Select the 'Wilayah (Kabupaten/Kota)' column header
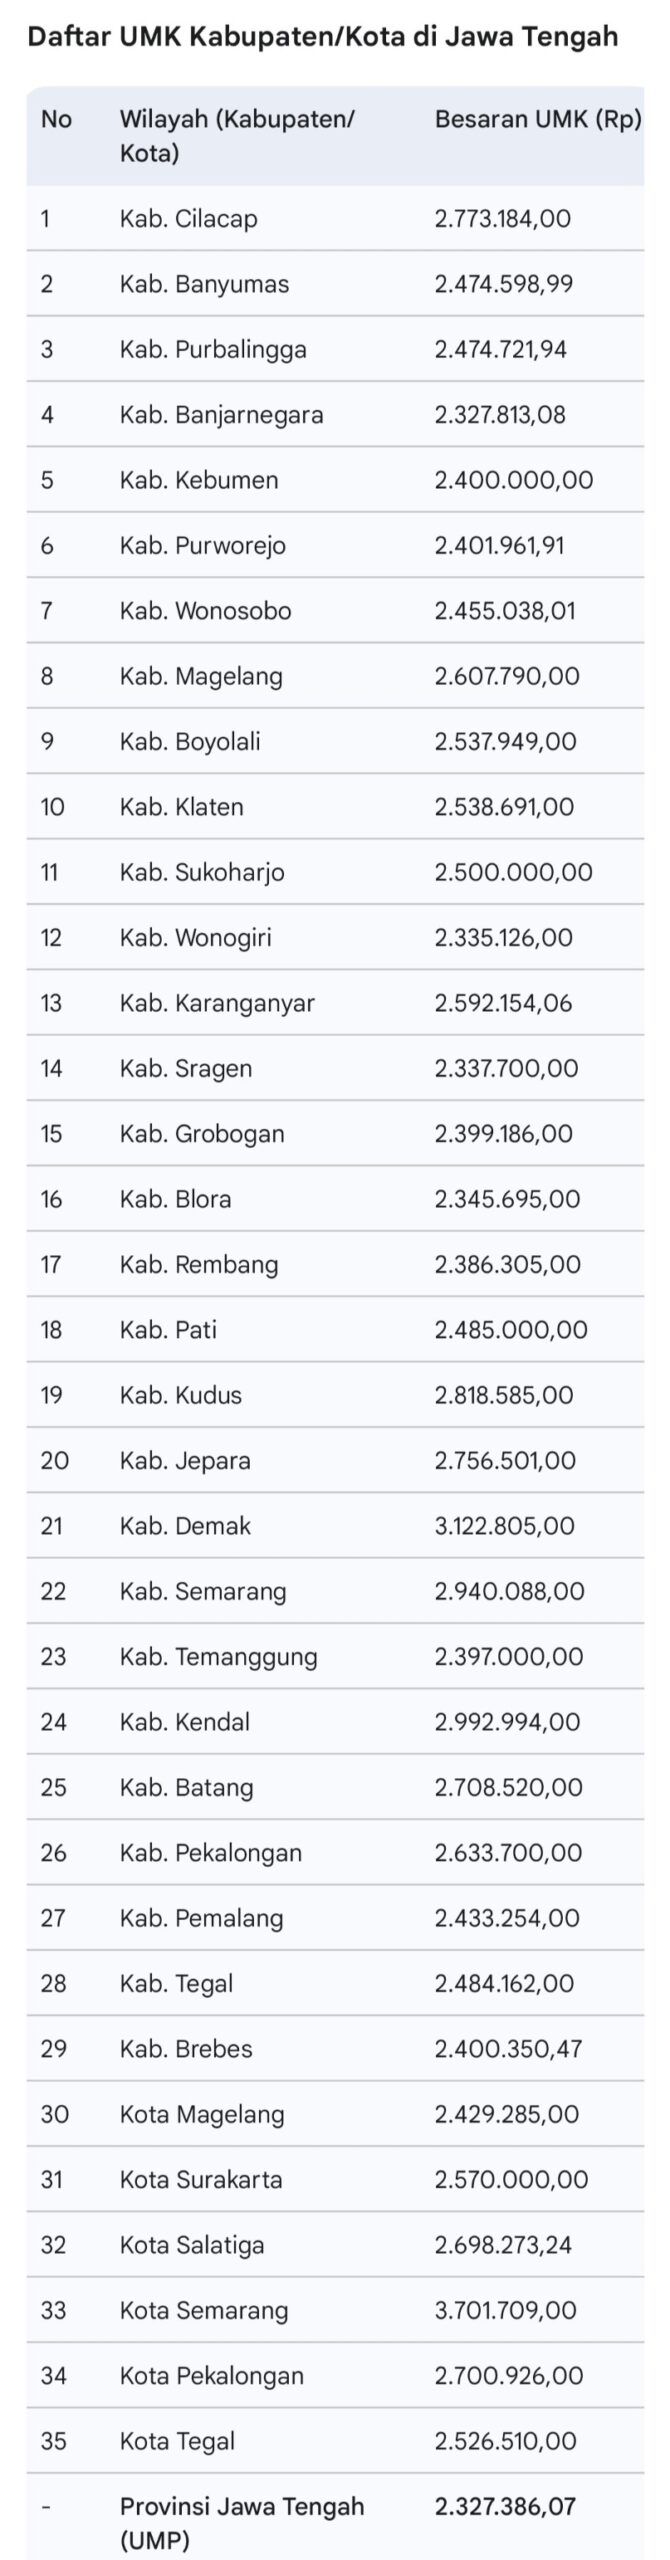 236,136
